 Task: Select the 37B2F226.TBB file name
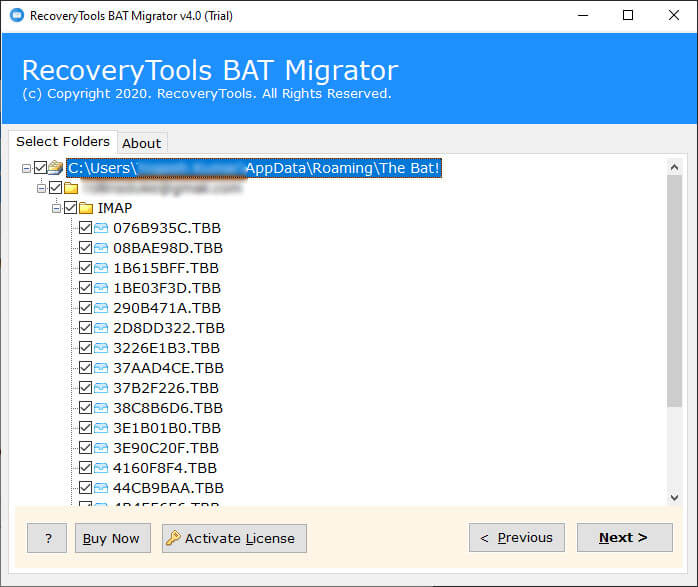[166, 388]
